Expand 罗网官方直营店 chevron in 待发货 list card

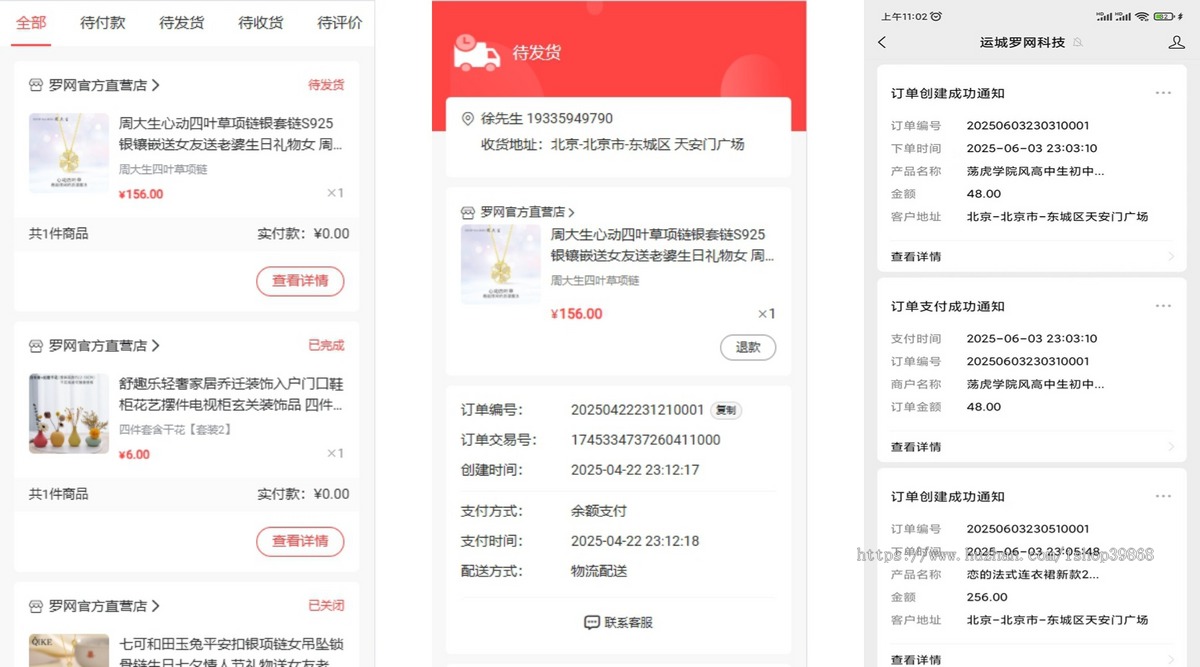click(155, 85)
